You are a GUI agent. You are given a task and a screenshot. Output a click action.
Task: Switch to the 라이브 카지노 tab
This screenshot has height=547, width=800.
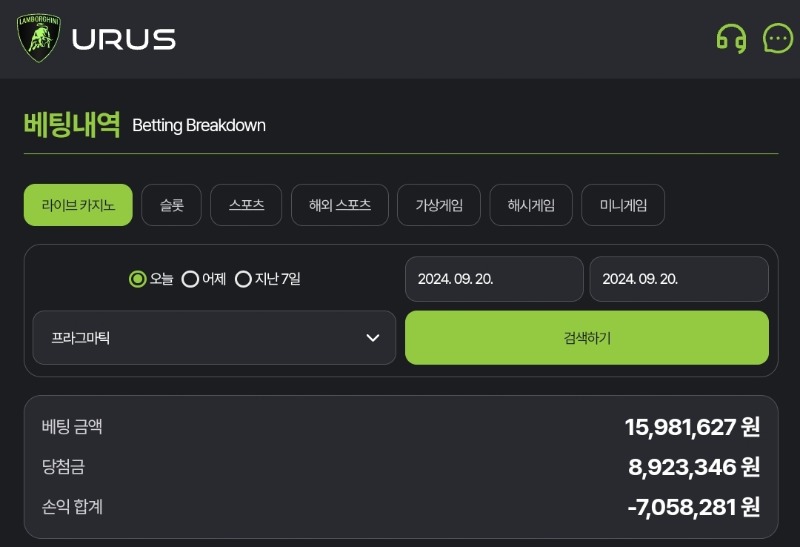[78, 205]
